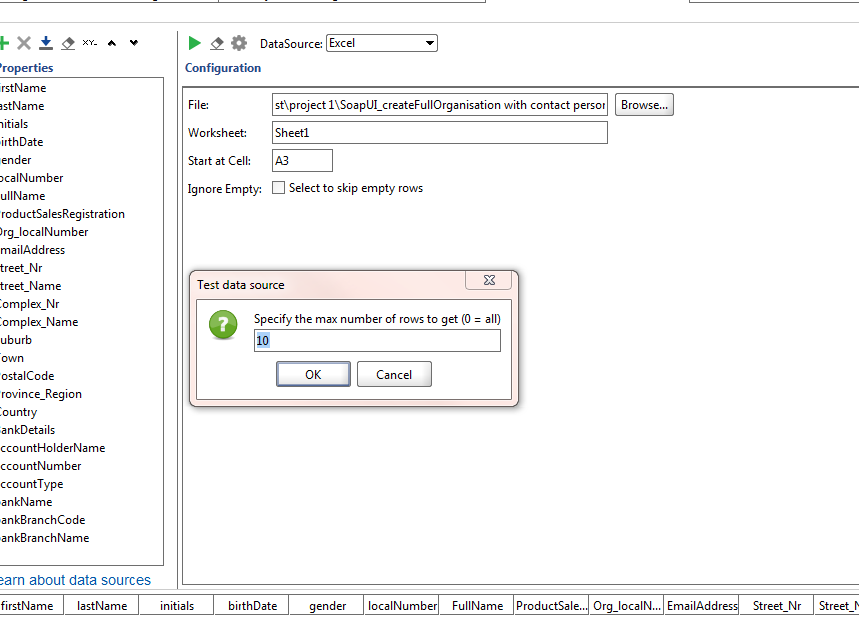Click the initials column header

(x=177, y=606)
